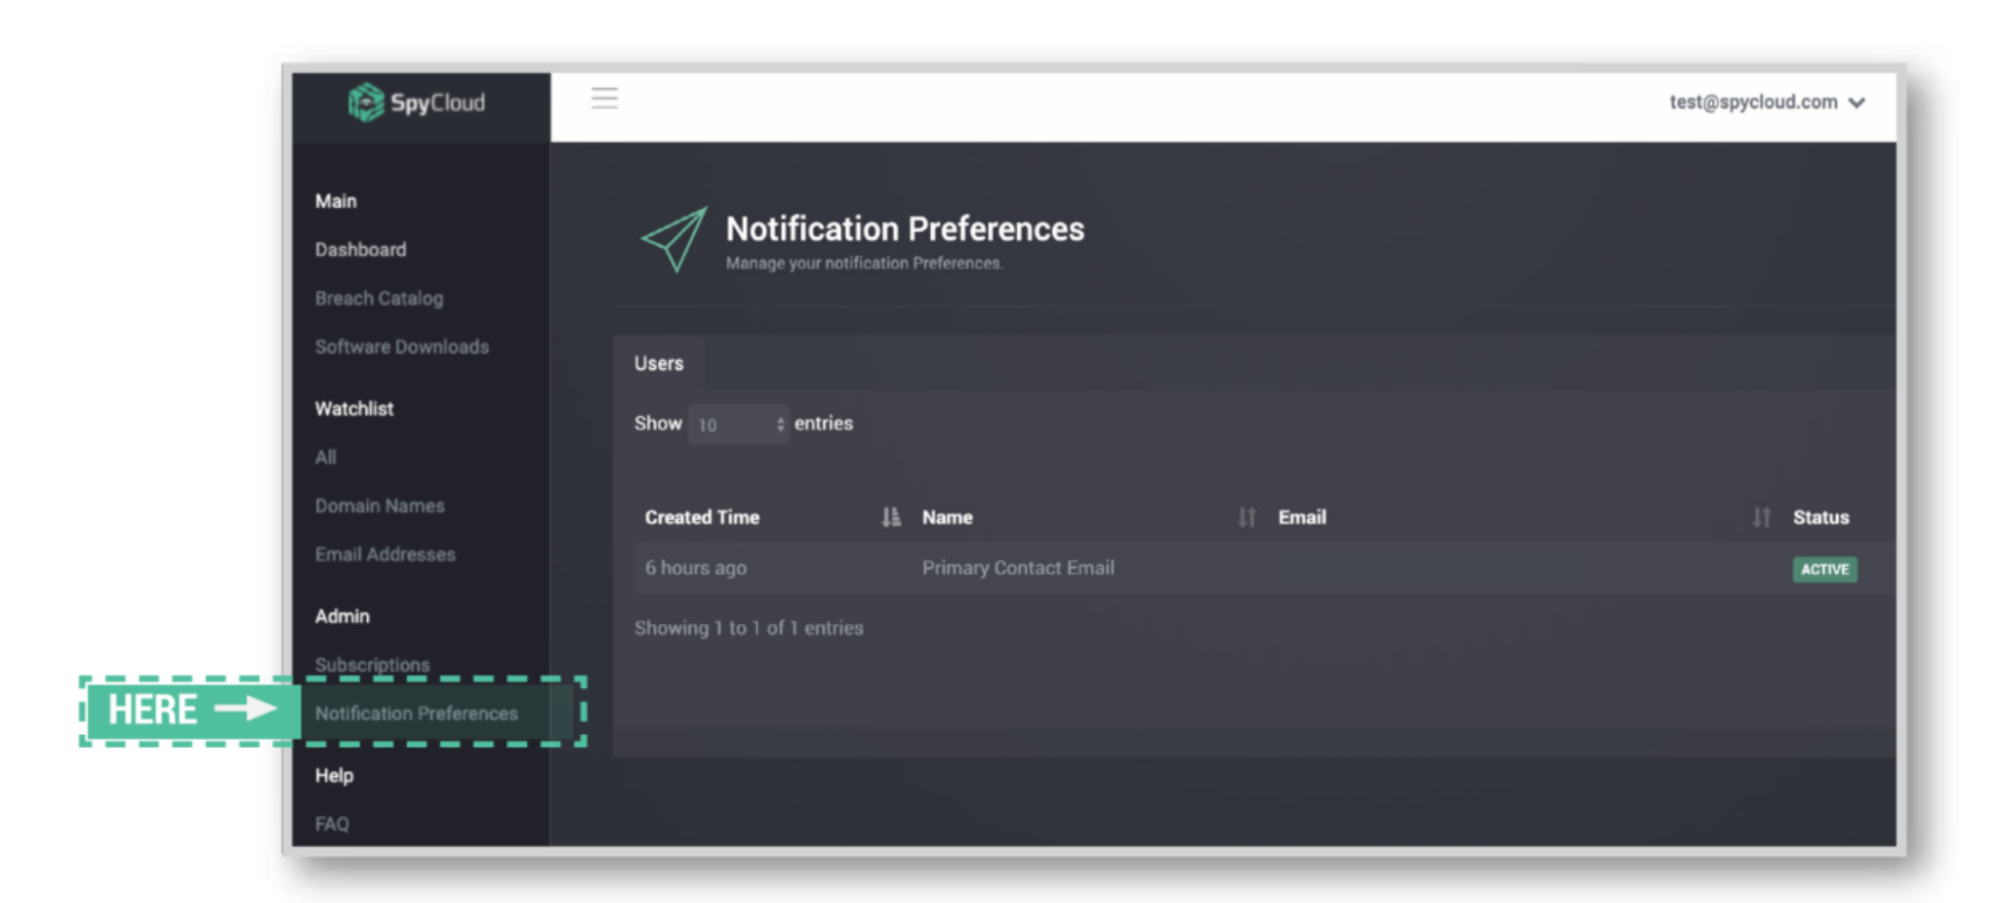Select All under Watchlist
Viewport: 1999px width, 903px height.
[x=326, y=457]
